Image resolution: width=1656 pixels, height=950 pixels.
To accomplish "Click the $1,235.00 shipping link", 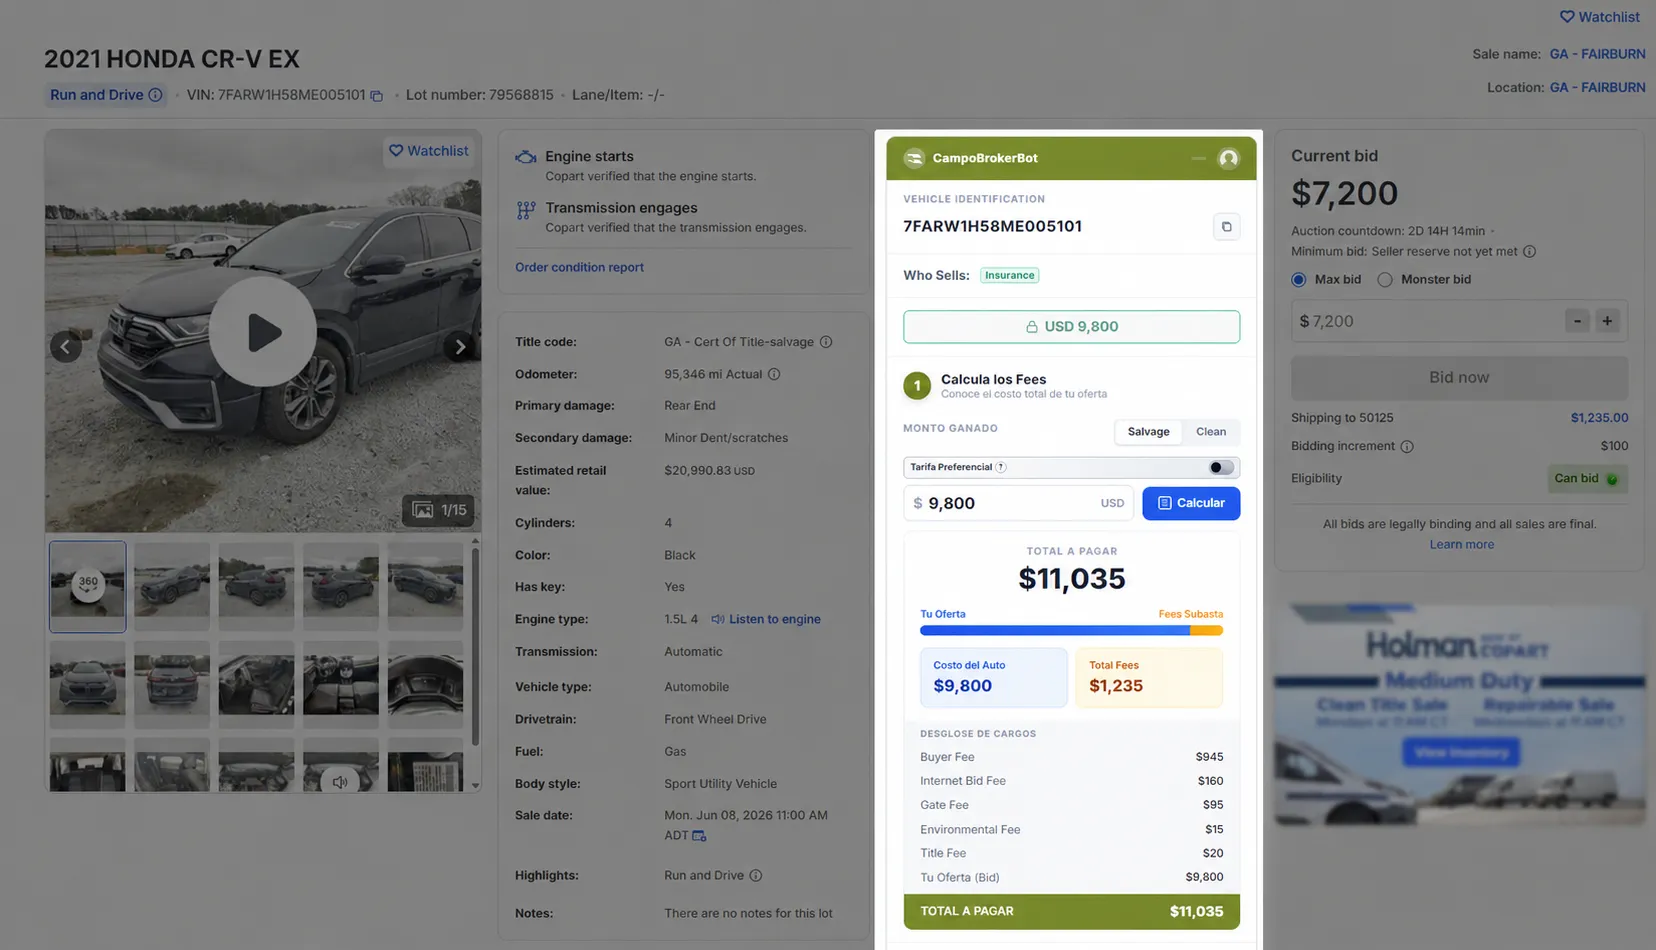I will pyautogui.click(x=1599, y=418).
